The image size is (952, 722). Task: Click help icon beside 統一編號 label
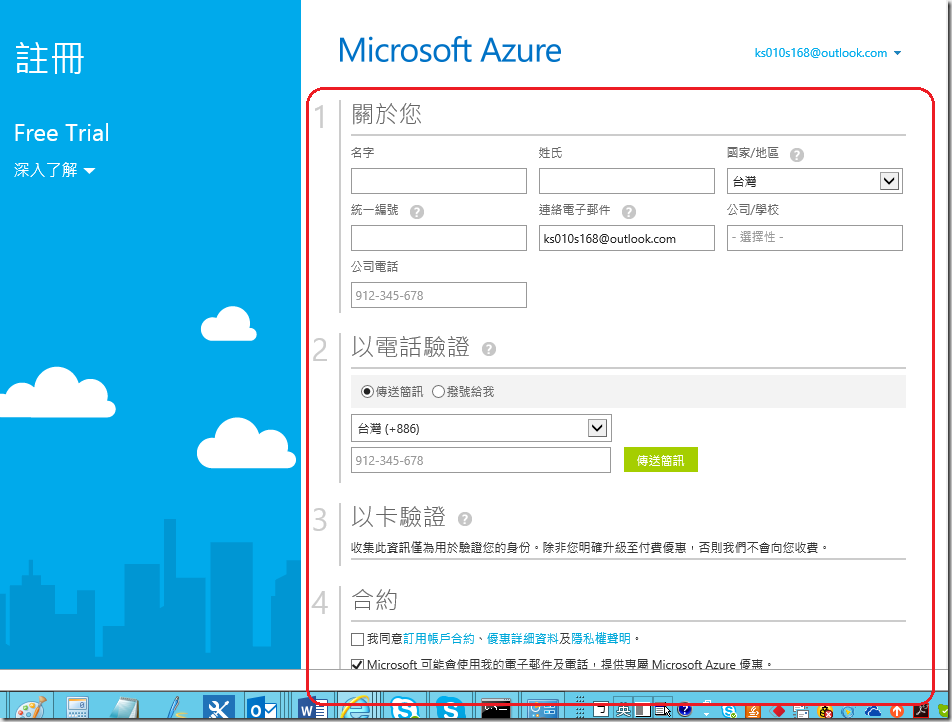point(417,212)
